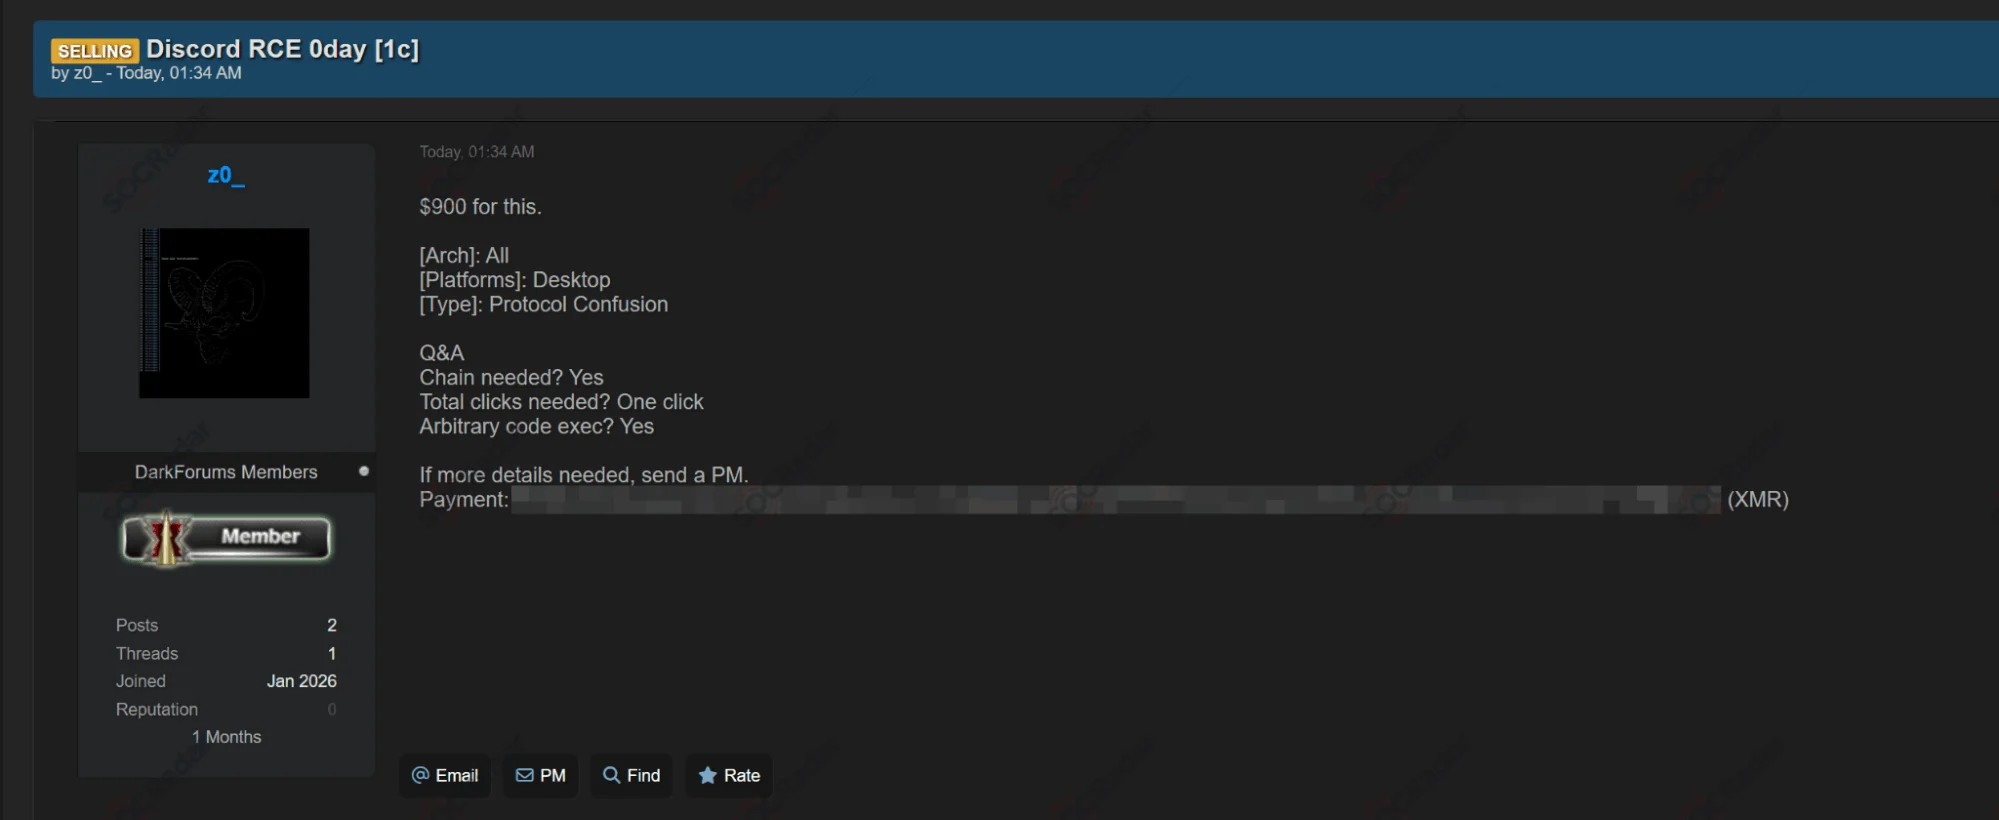This screenshot has height=820, width=1999.
Task: Click the Member rank badge
Action: 226,539
